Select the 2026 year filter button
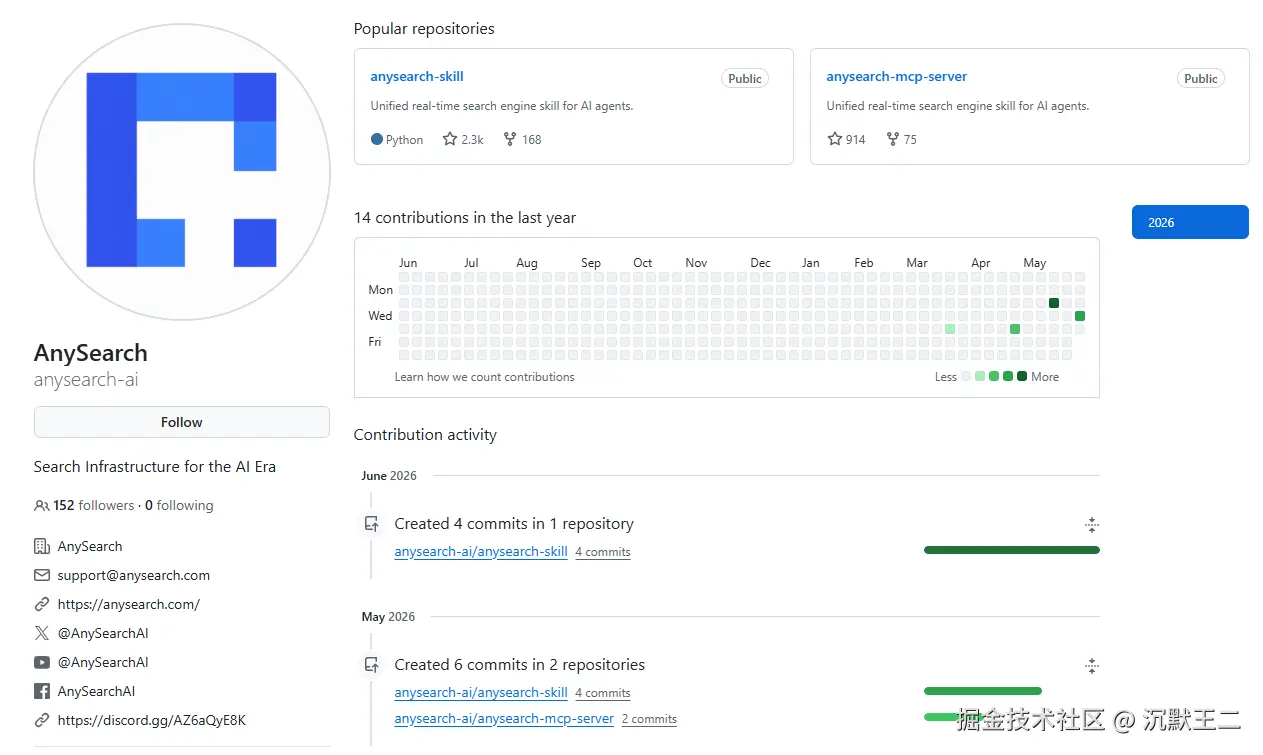Screen dimensions: 1263x755 tap(1190, 222)
